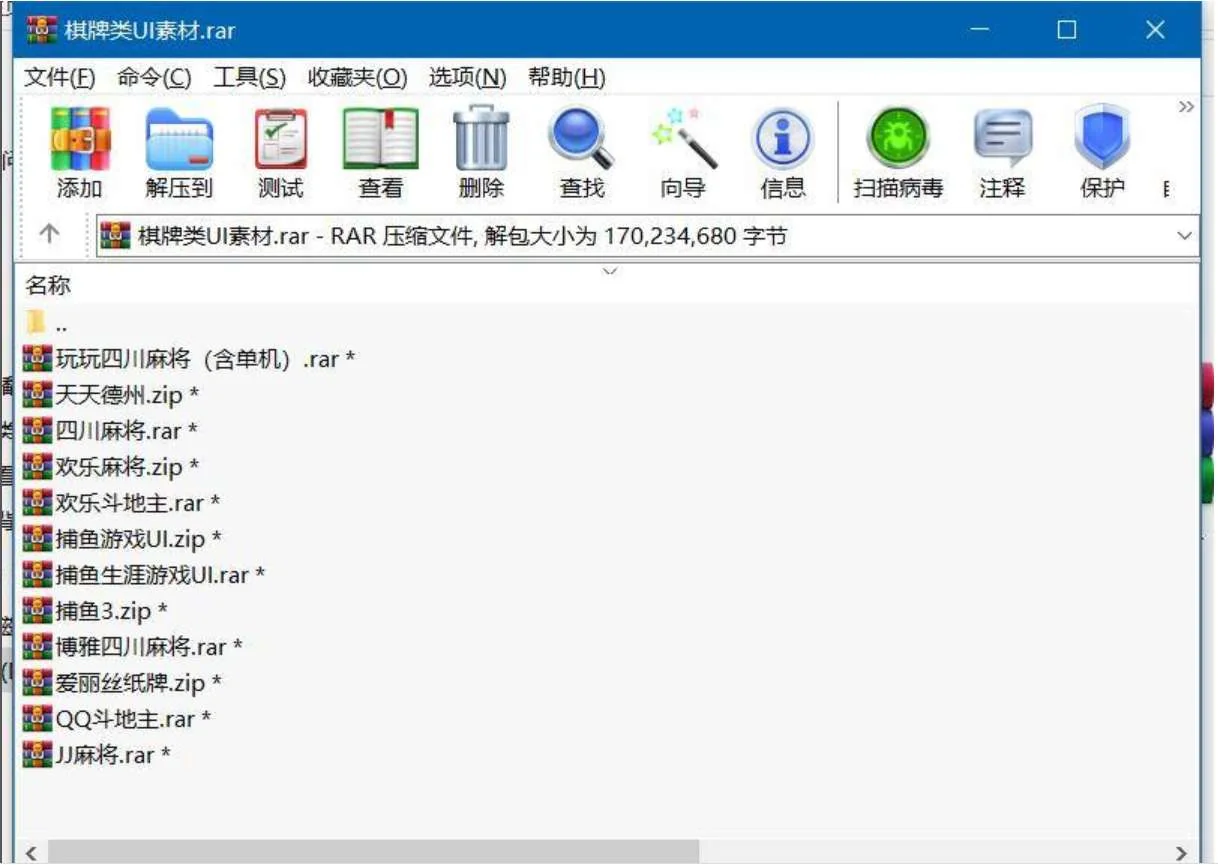Open the 文件(F) menu
This screenshot has height=865, width=1218.
59,78
